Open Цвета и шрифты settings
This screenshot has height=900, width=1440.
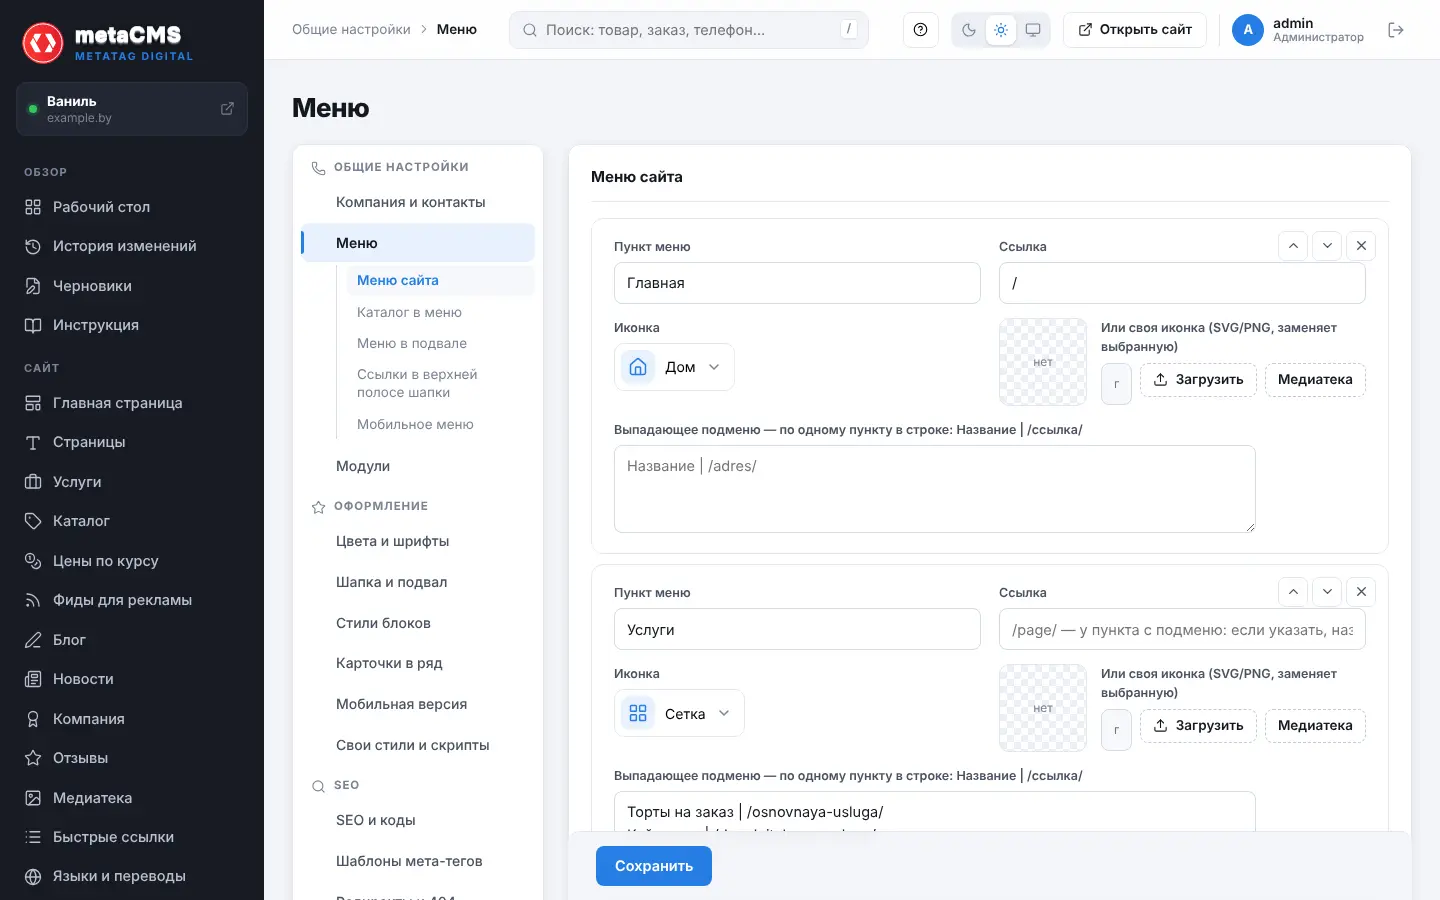(418, 541)
